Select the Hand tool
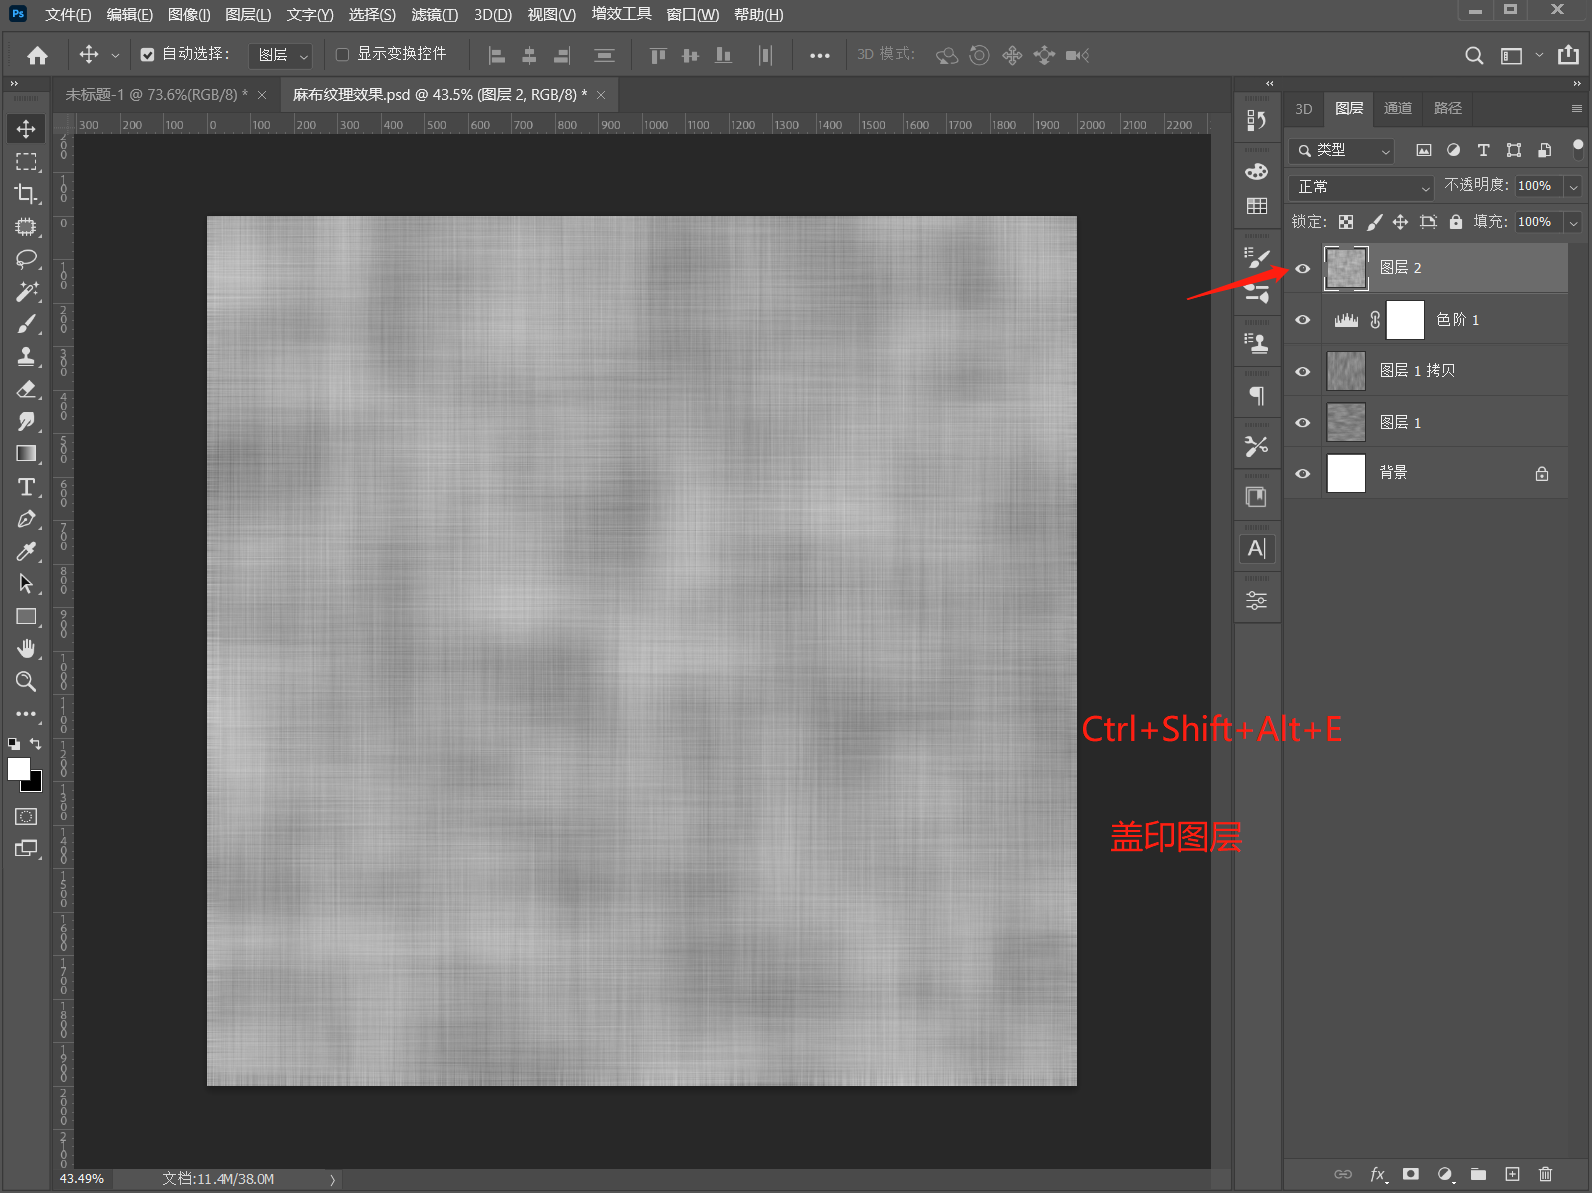The height and width of the screenshot is (1193, 1592). pos(26,649)
